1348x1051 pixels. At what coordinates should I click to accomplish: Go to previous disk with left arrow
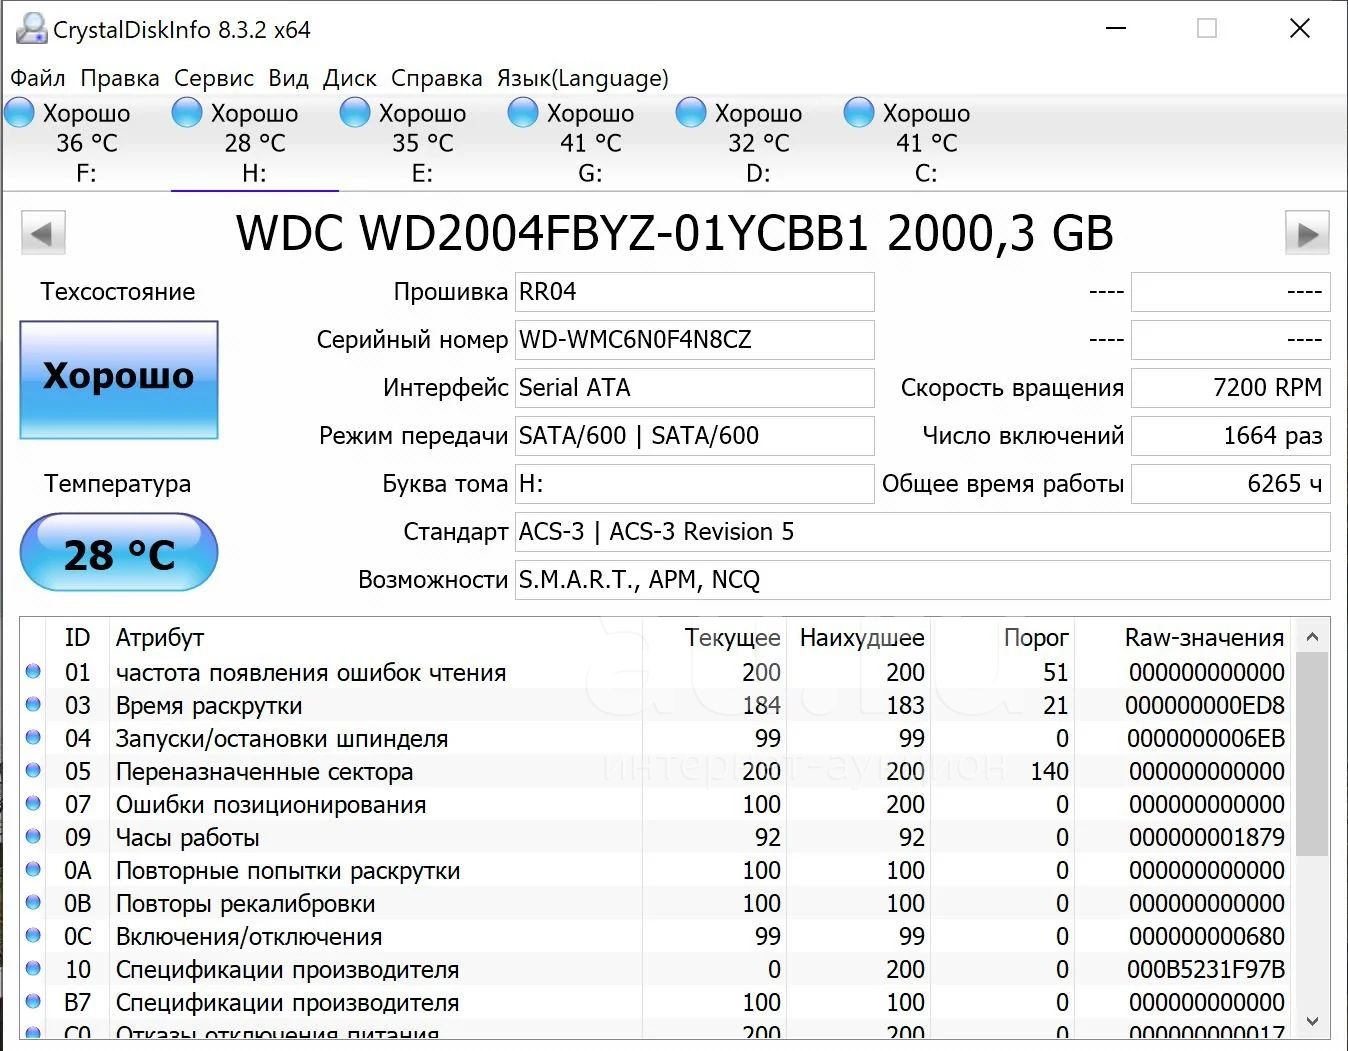pyautogui.click(x=43, y=234)
